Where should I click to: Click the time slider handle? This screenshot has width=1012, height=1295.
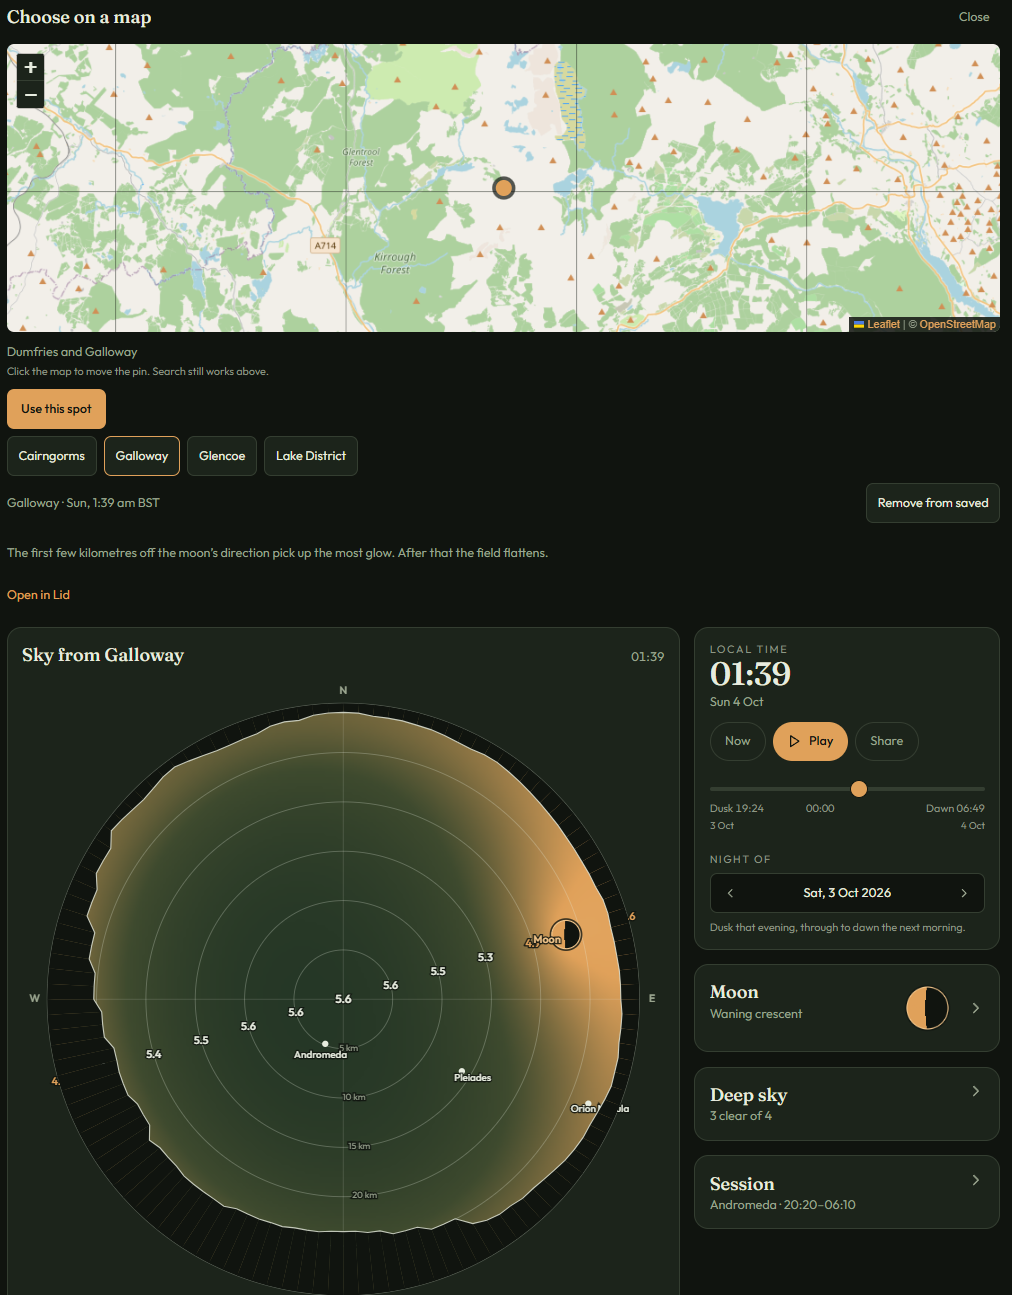tap(859, 789)
